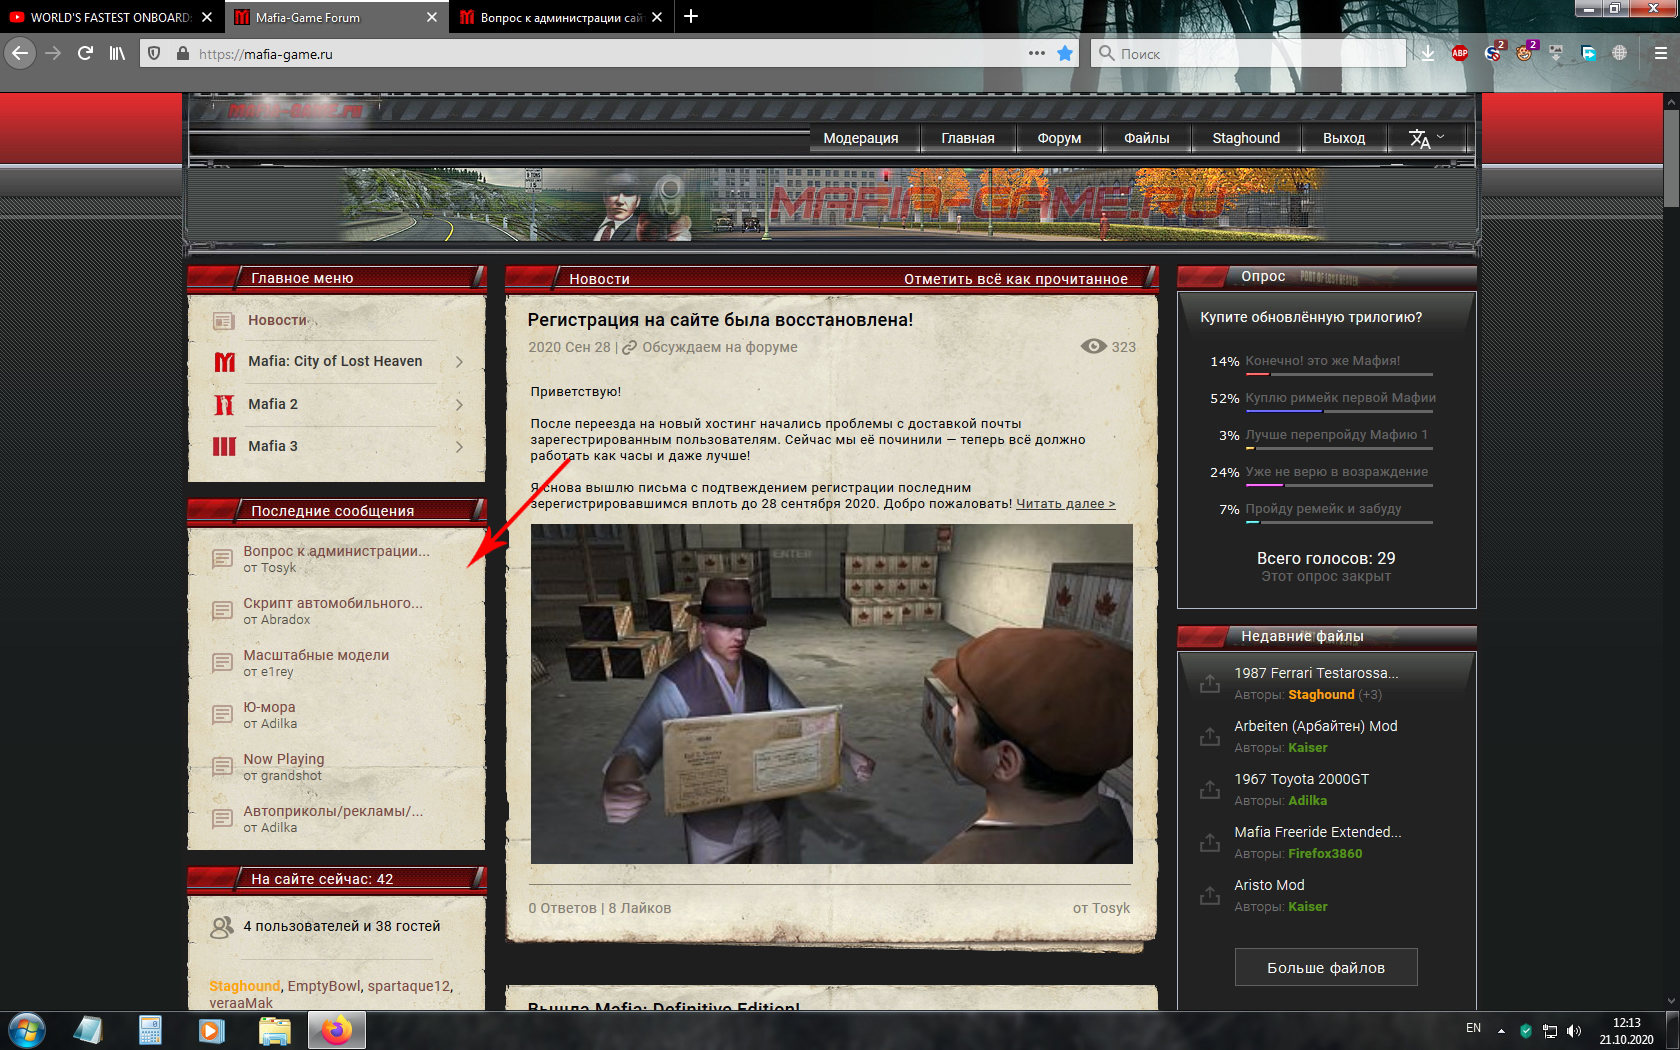
Task: Open Масштабные модели recent post
Action: point(316,655)
